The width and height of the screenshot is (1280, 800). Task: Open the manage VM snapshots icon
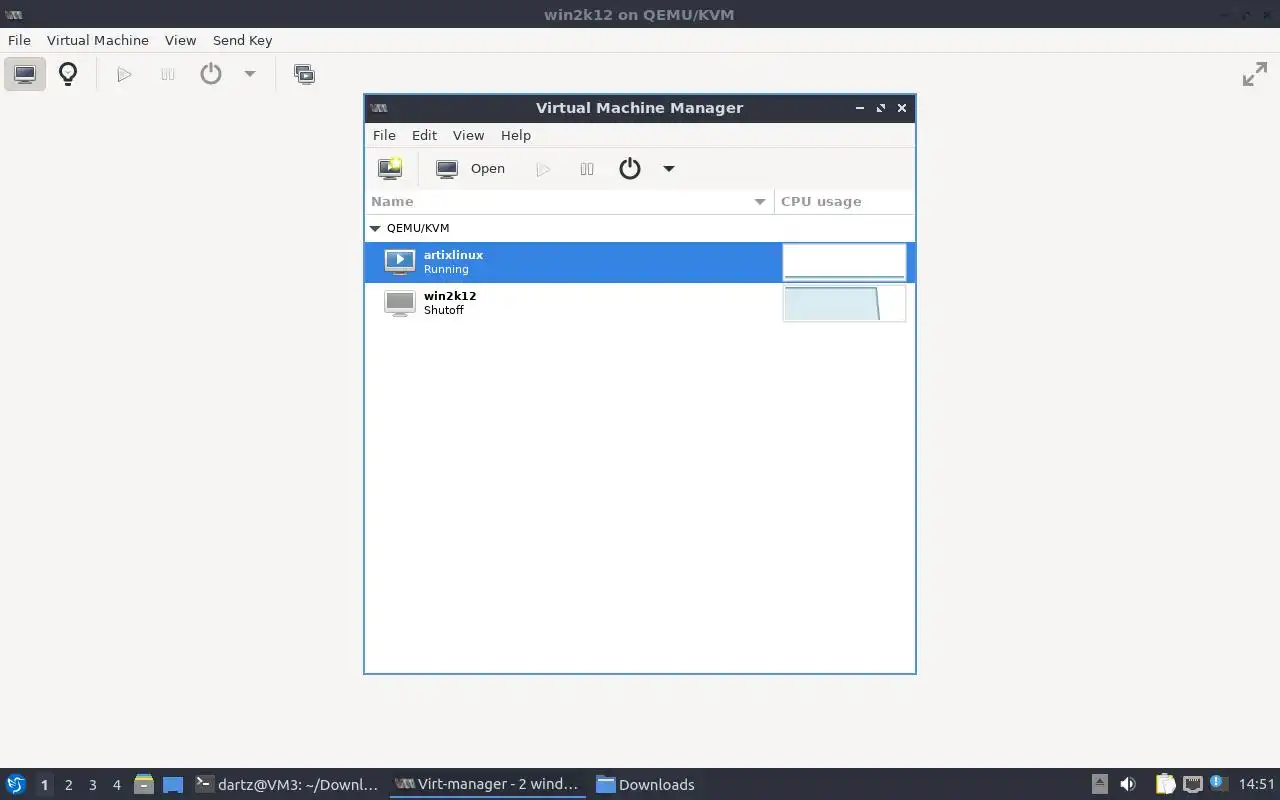[304, 74]
